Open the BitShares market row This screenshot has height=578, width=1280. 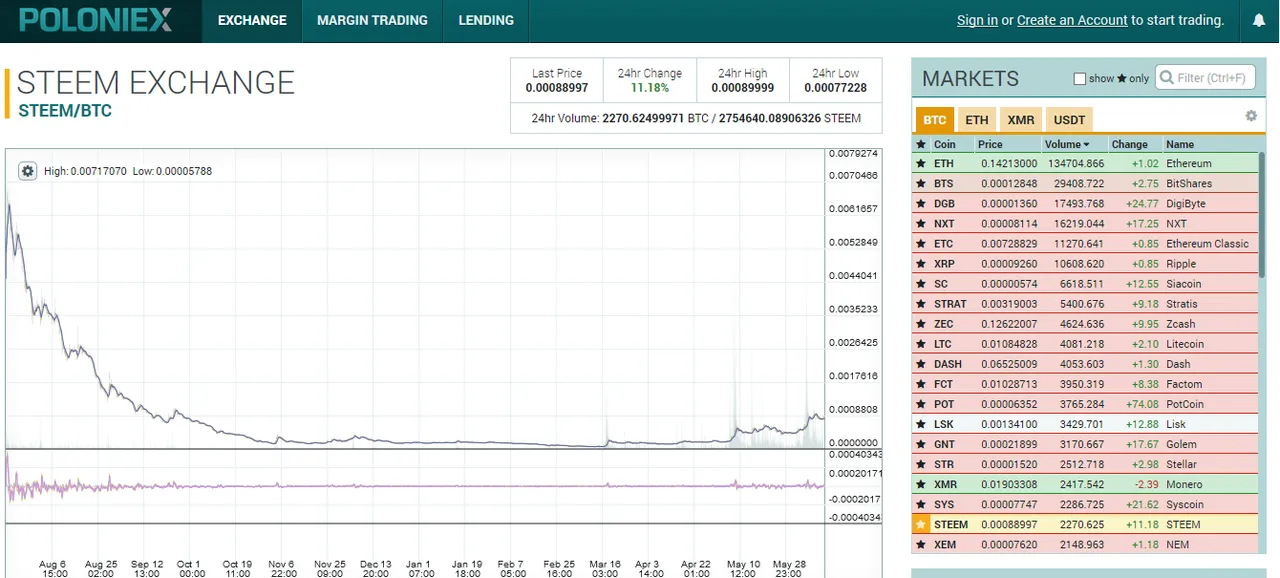point(1085,184)
